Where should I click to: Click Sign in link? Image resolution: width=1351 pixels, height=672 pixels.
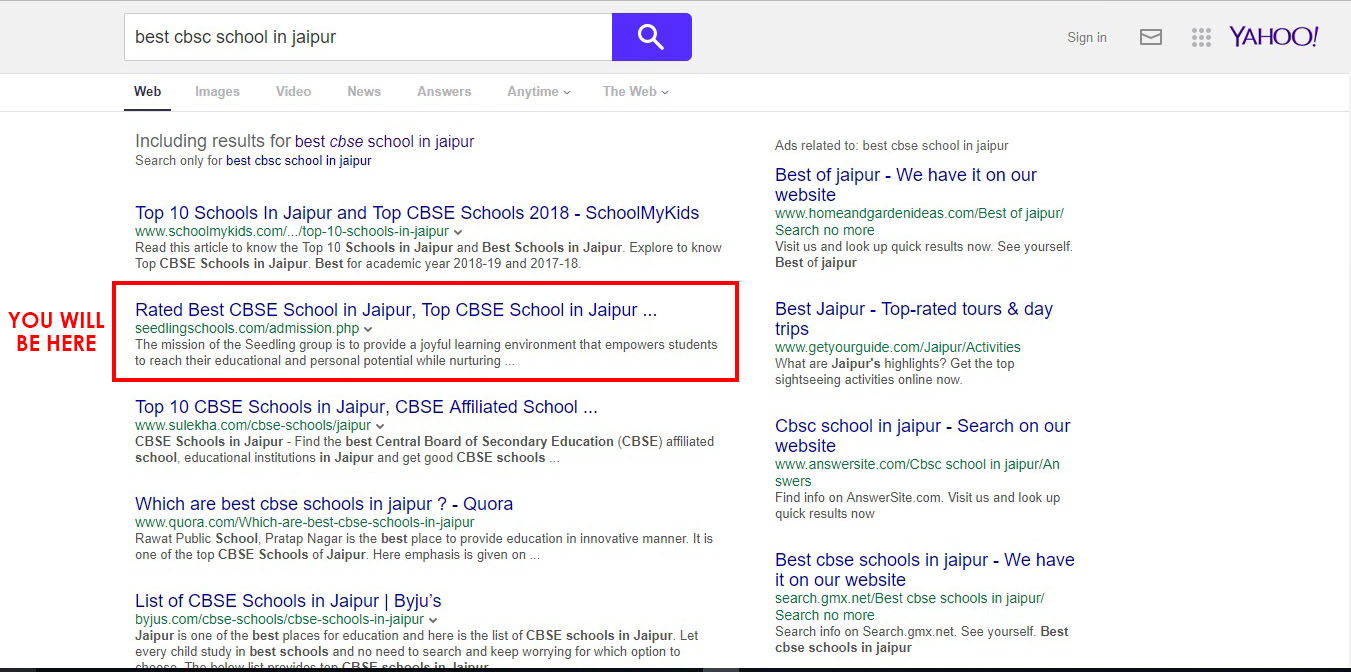[1087, 37]
